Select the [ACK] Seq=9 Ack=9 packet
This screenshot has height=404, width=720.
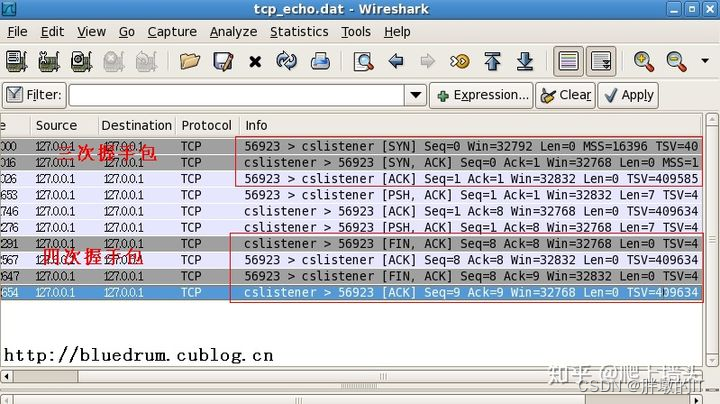pos(351,292)
